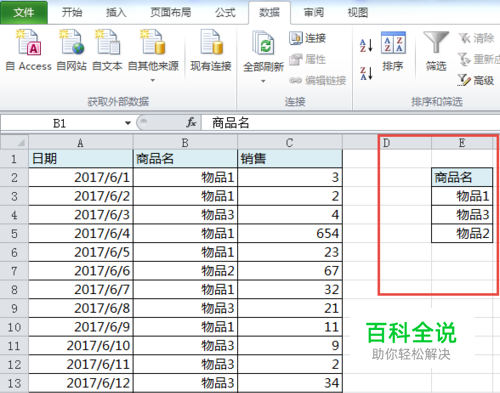Sort descending Z to A icon

point(366,73)
